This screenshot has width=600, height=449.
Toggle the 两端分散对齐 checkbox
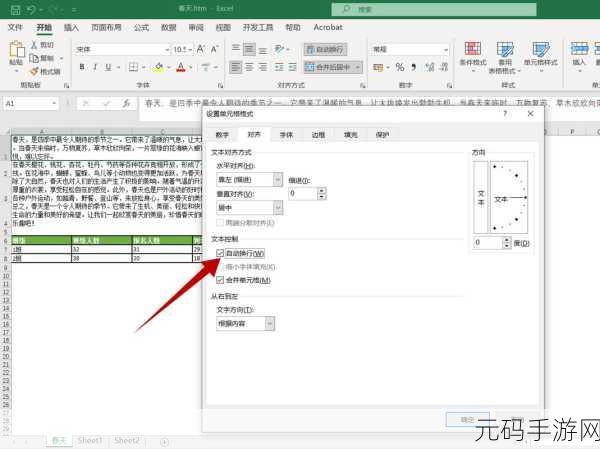coord(220,222)
